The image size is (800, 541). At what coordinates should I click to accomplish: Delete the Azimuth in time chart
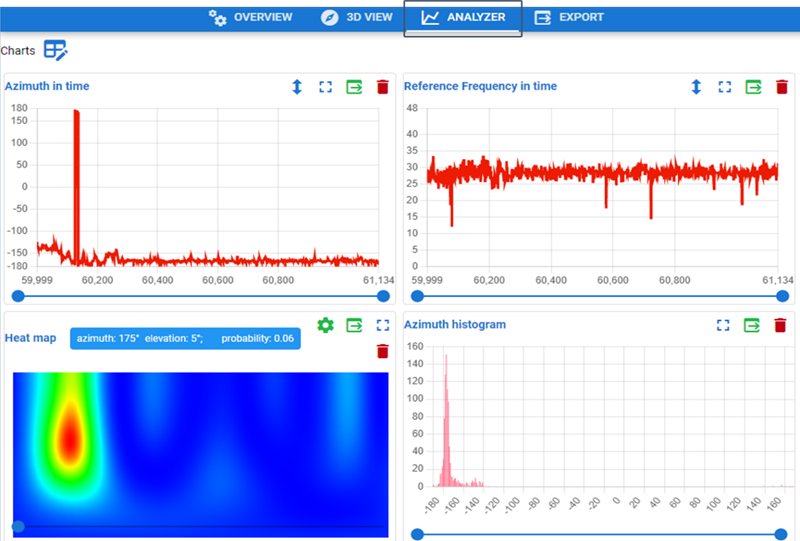(382, 87)
